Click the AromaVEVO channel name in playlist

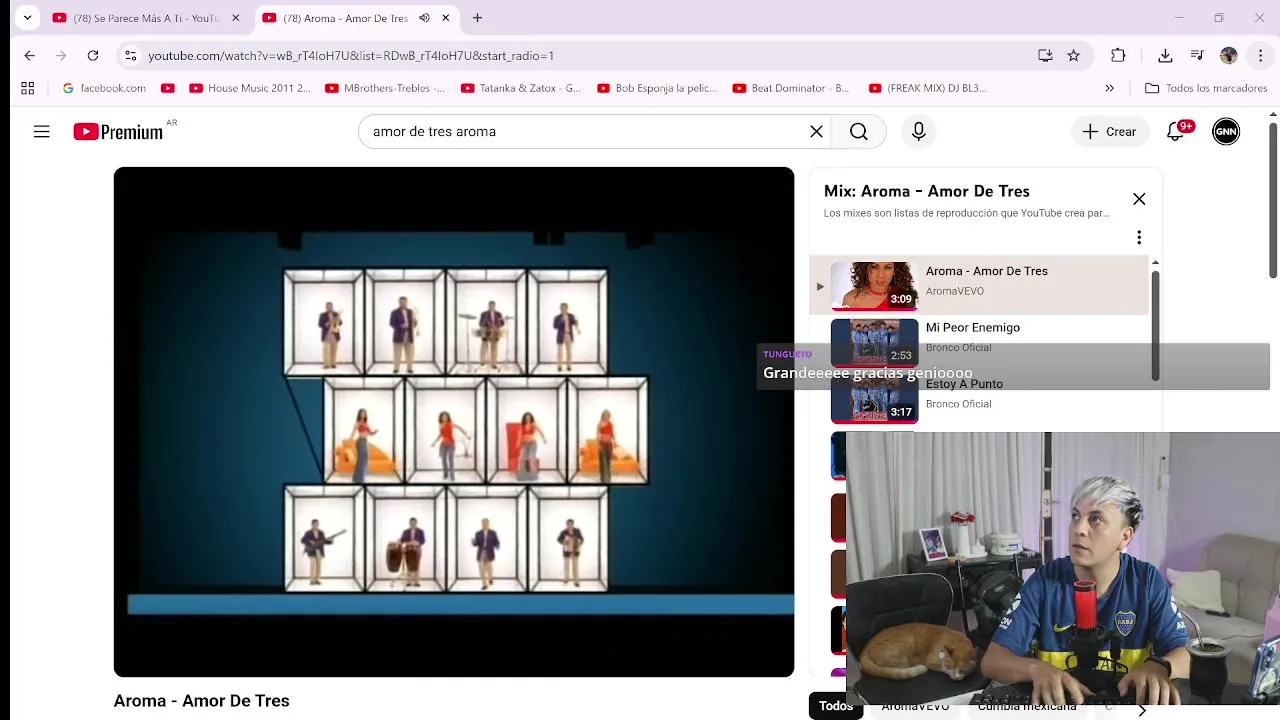pos(955,291)
